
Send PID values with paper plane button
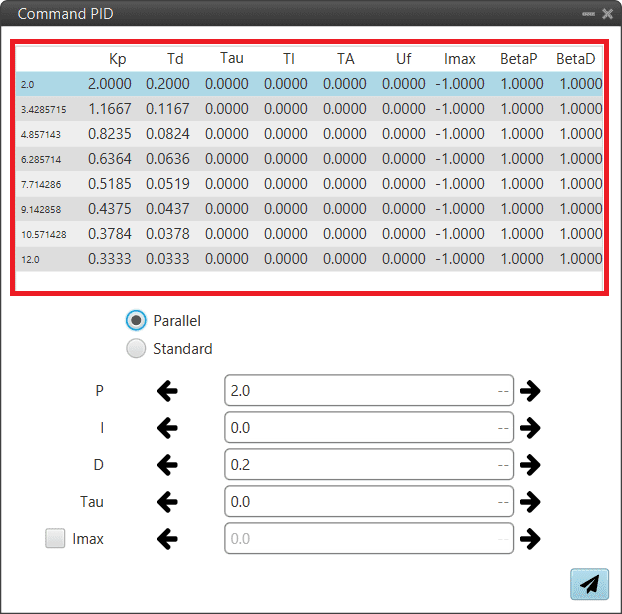(x=589, y=585)
